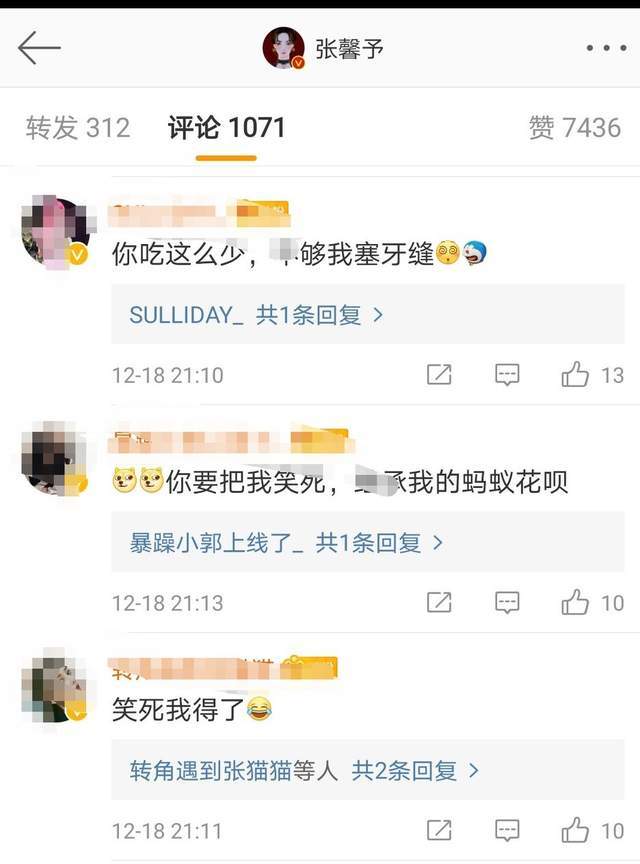Open the three-dot more options menu

(x=606, y=48)
